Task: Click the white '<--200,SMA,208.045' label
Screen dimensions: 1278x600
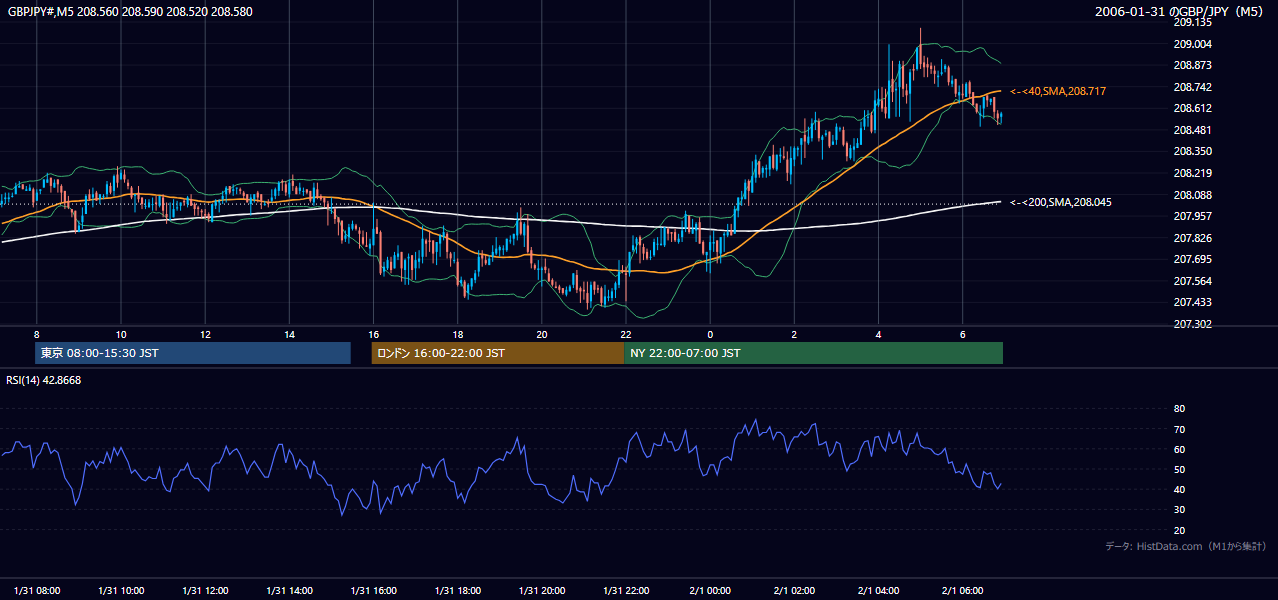Action: coord(1061,202)
